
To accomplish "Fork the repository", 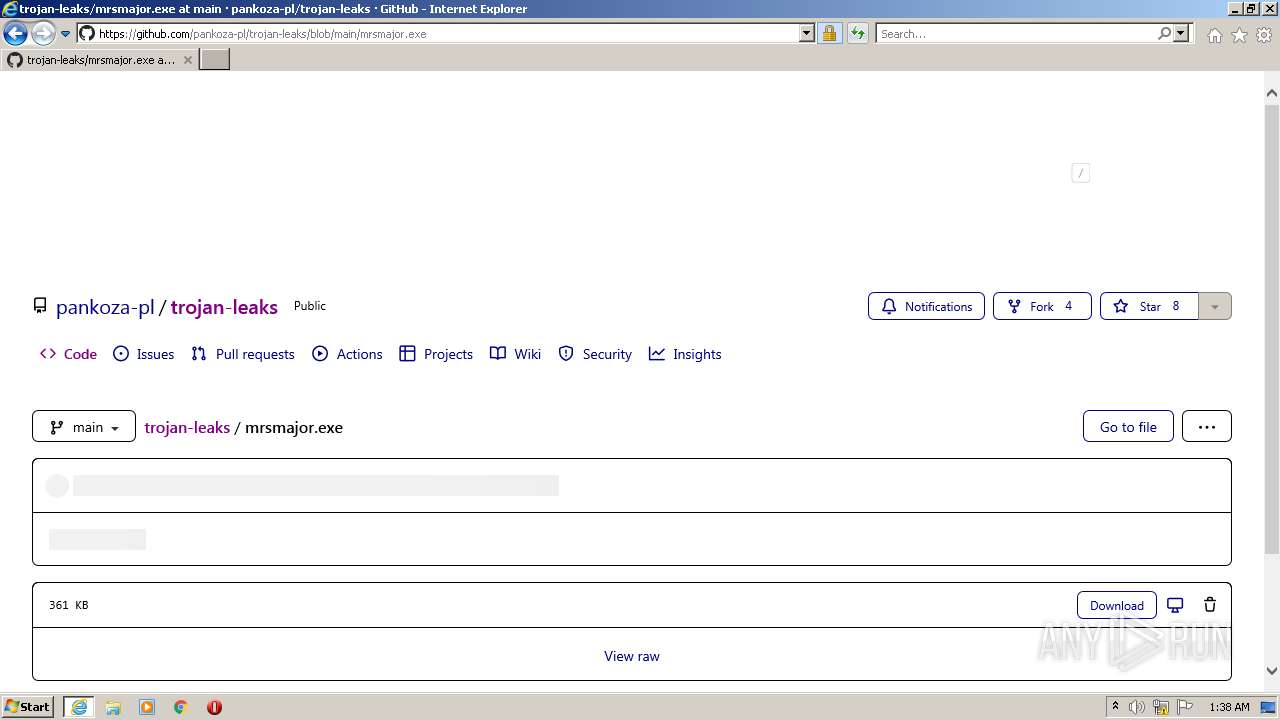I will pos(1042,306).
